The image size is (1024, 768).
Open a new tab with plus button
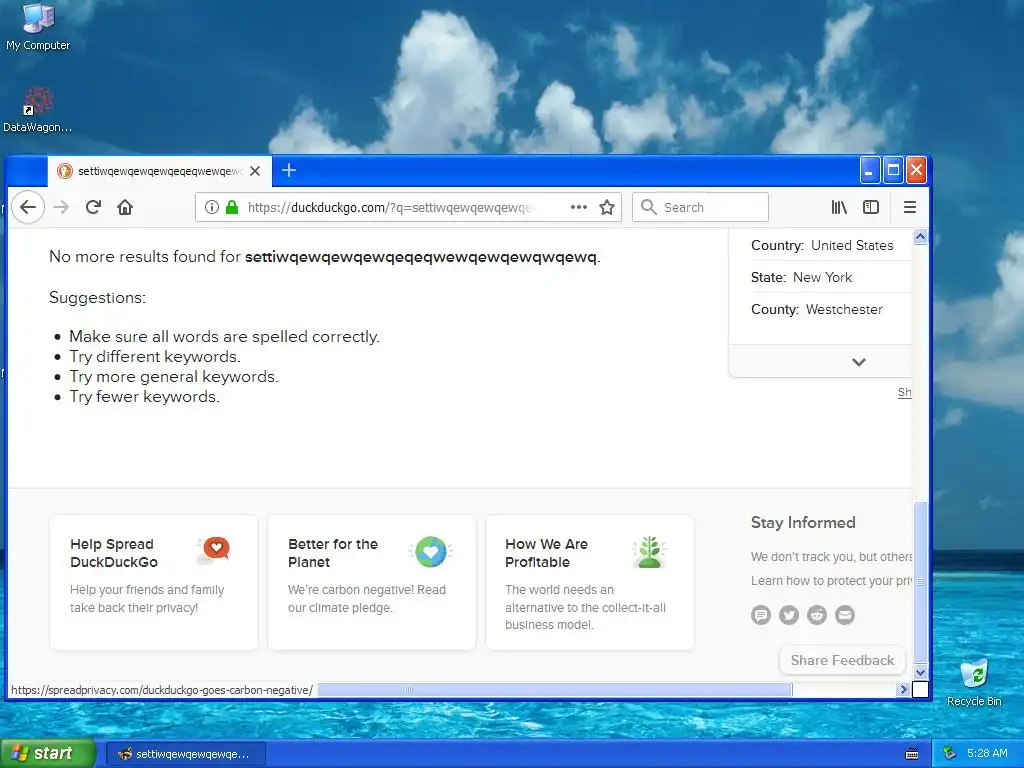click(x=289, y=170)
